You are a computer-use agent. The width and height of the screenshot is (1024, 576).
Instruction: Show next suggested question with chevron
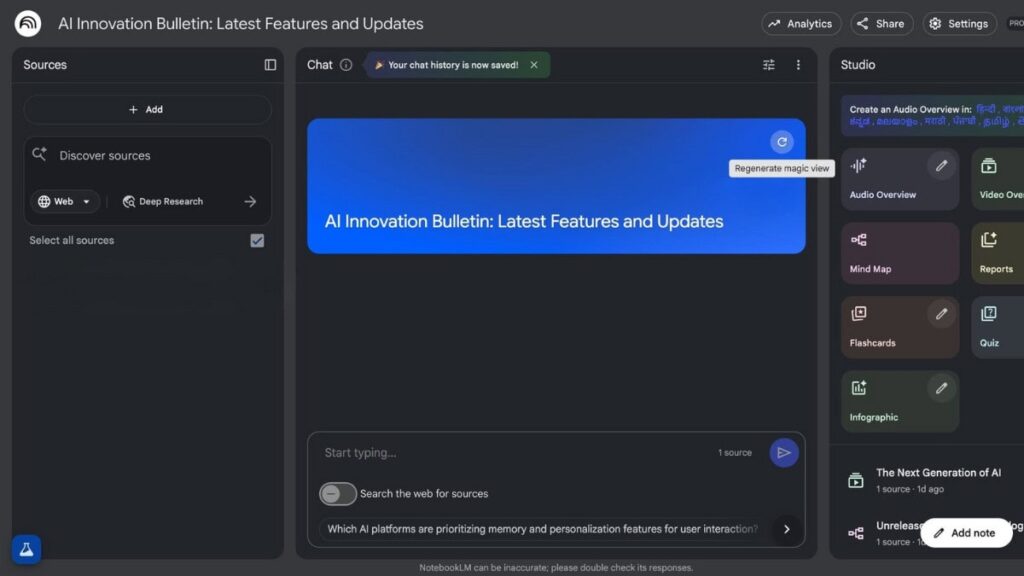click(786, 529)
